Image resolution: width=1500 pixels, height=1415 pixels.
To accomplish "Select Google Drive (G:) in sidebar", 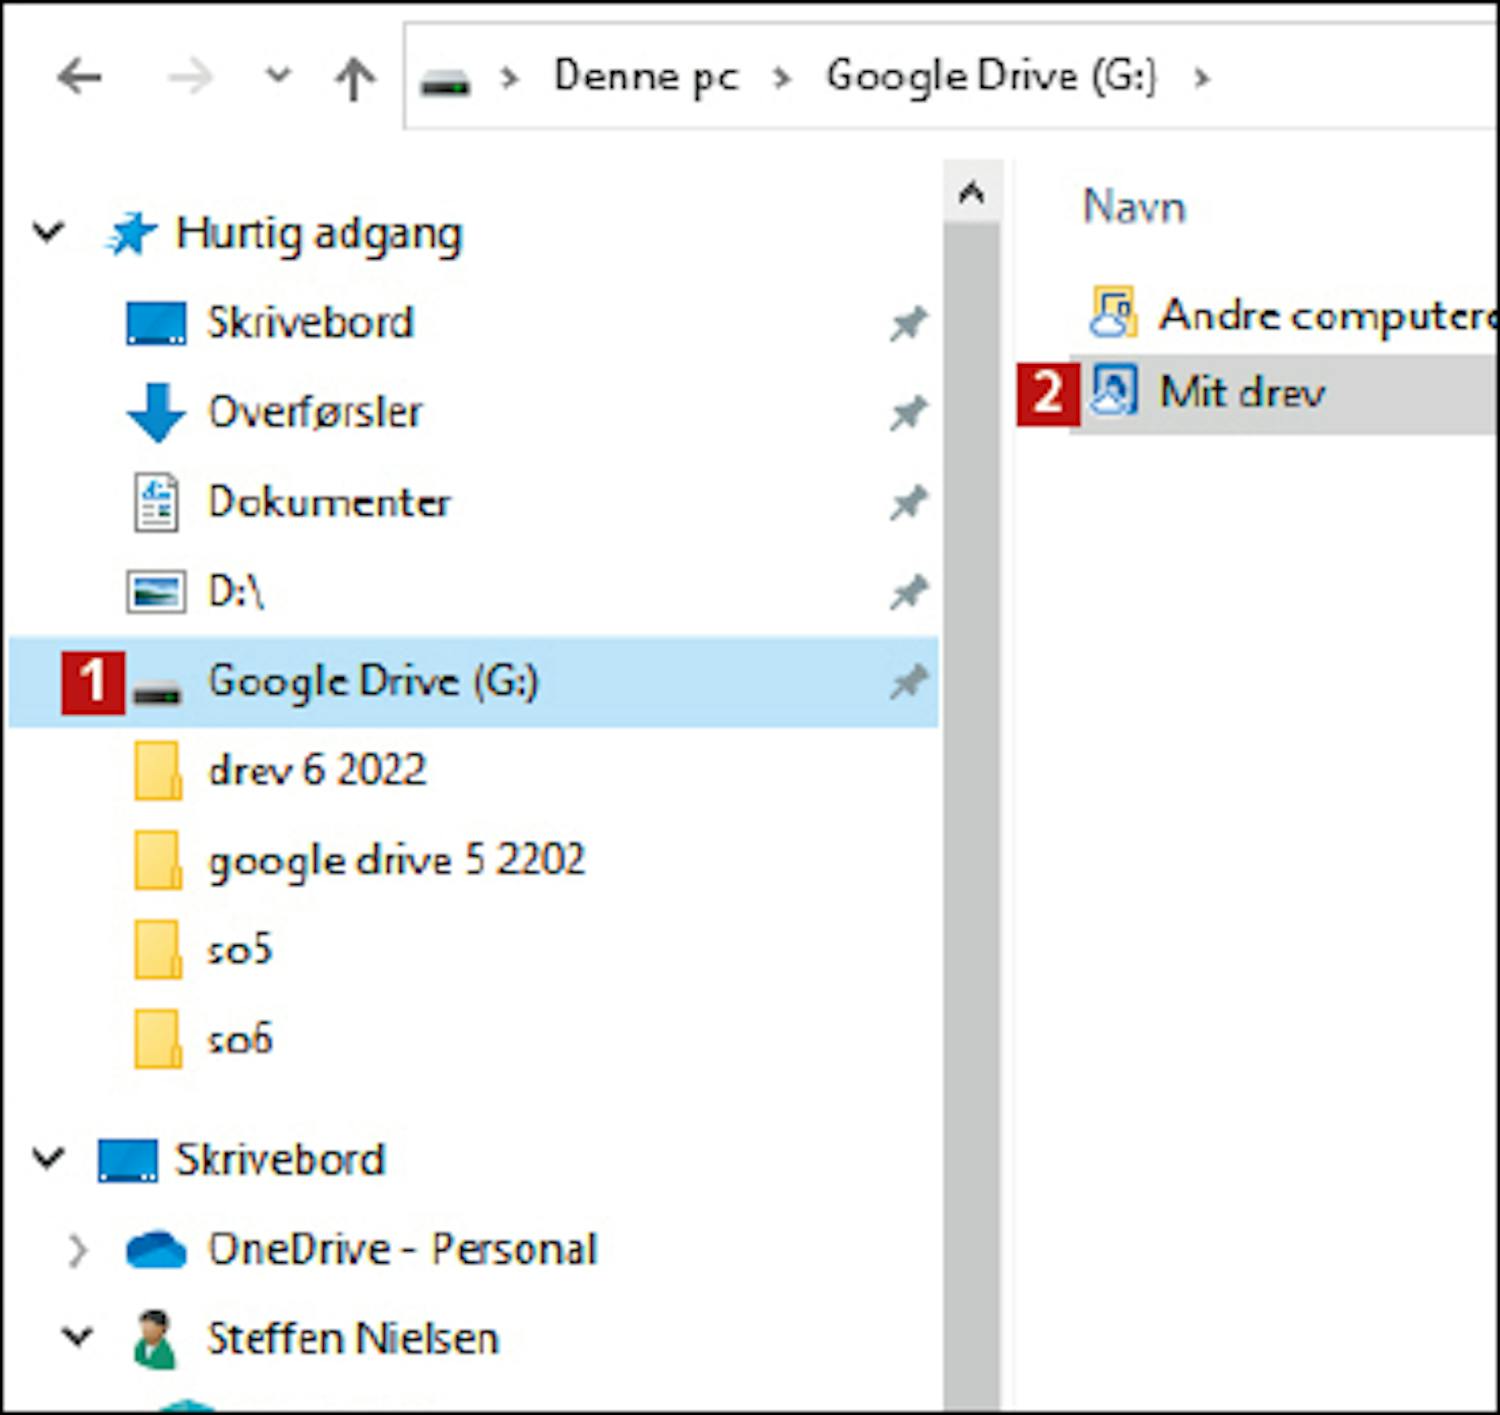I will coord(372,682).
